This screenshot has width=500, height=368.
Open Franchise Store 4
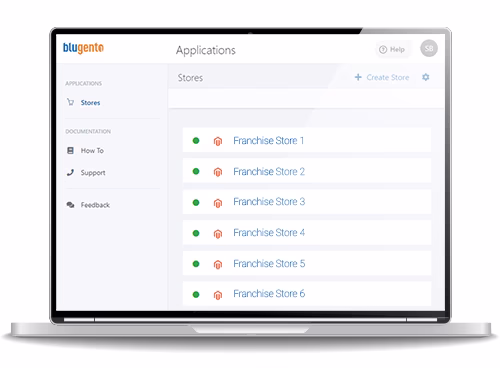269,233
